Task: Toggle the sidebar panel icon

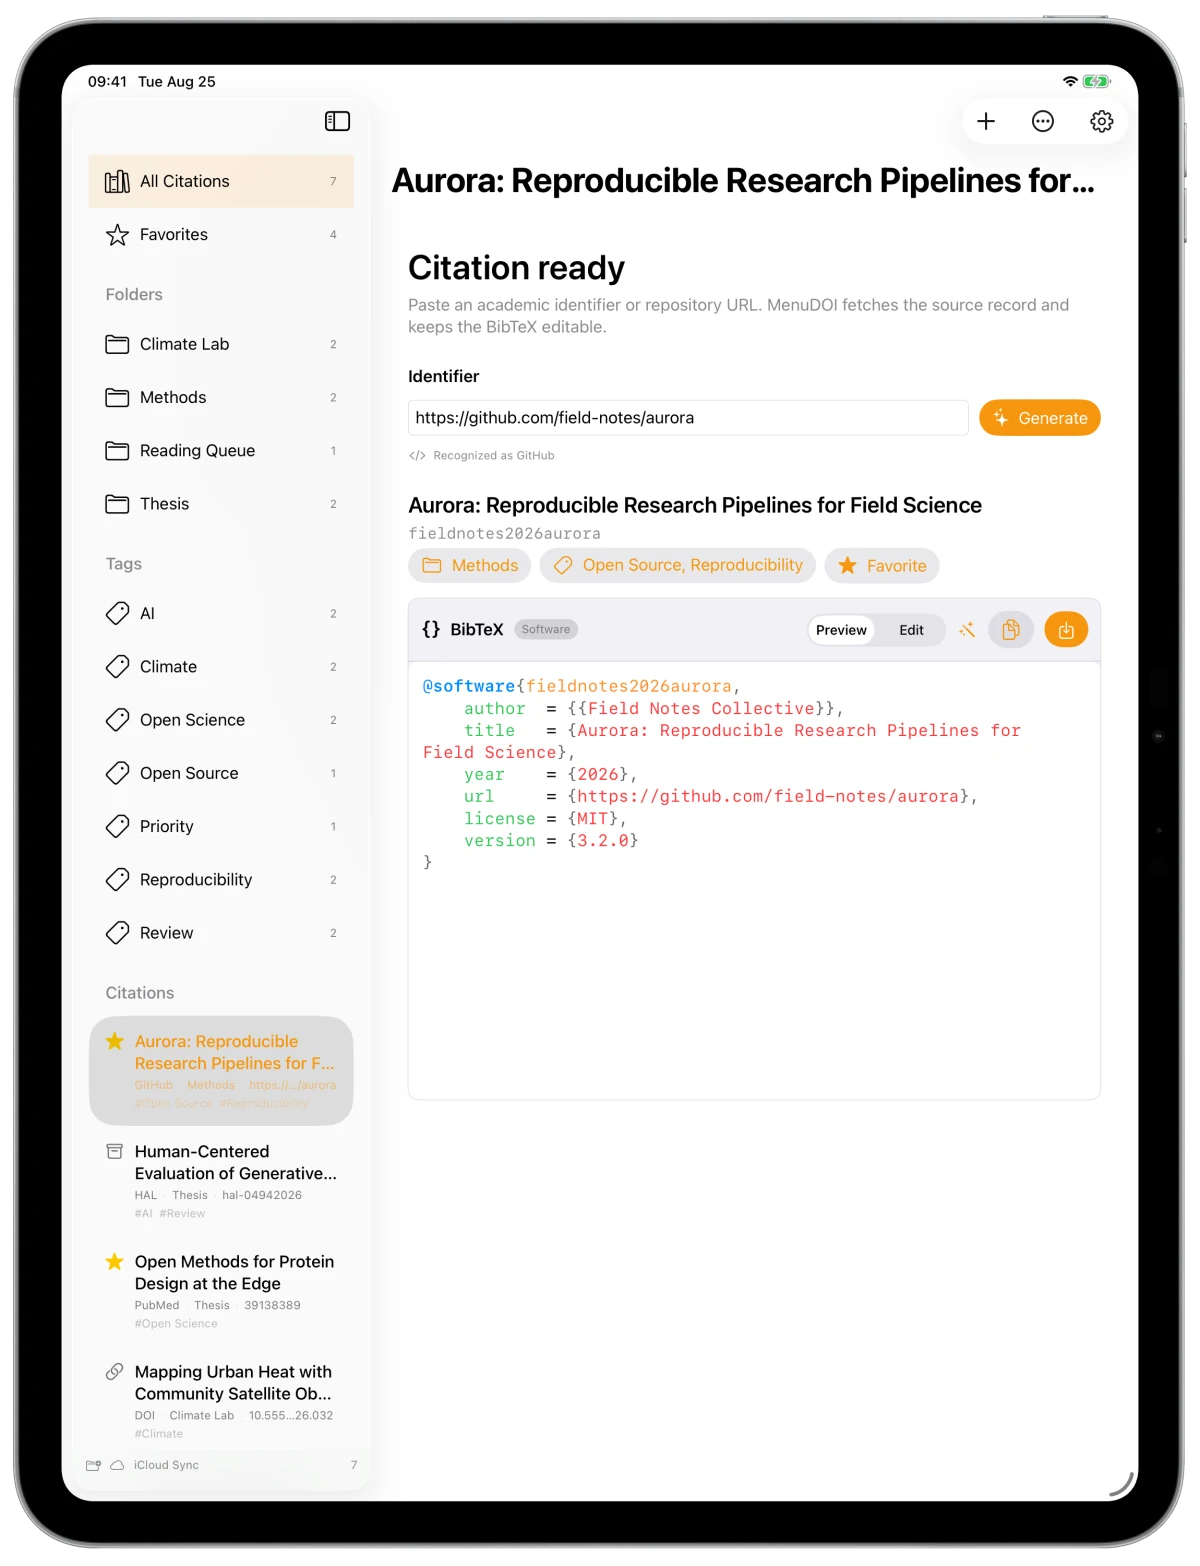Action: (x=337, y=121)
